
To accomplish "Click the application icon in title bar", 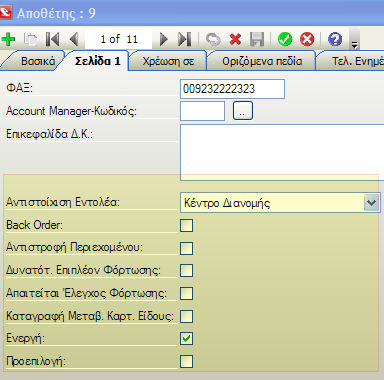I will tap(6, 13).
